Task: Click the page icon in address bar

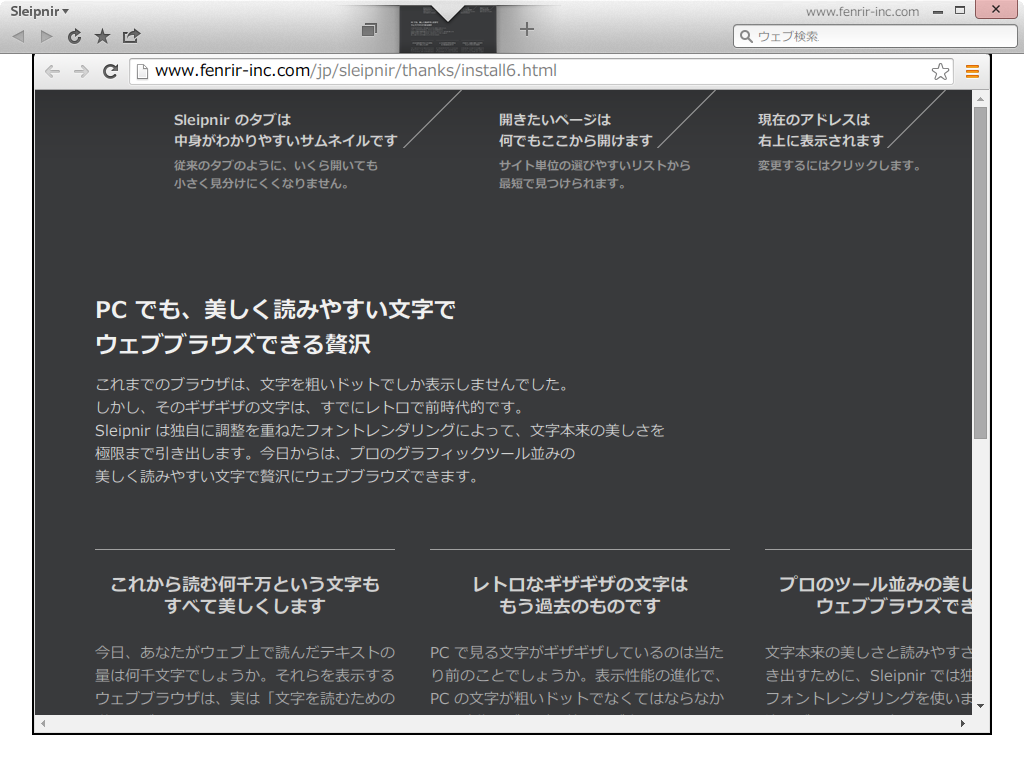Action: [x=142, y=71]
